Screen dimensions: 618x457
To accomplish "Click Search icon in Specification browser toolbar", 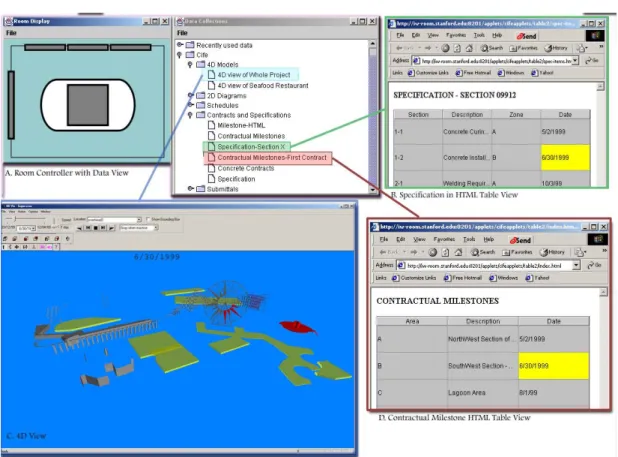I will (491, 48).
